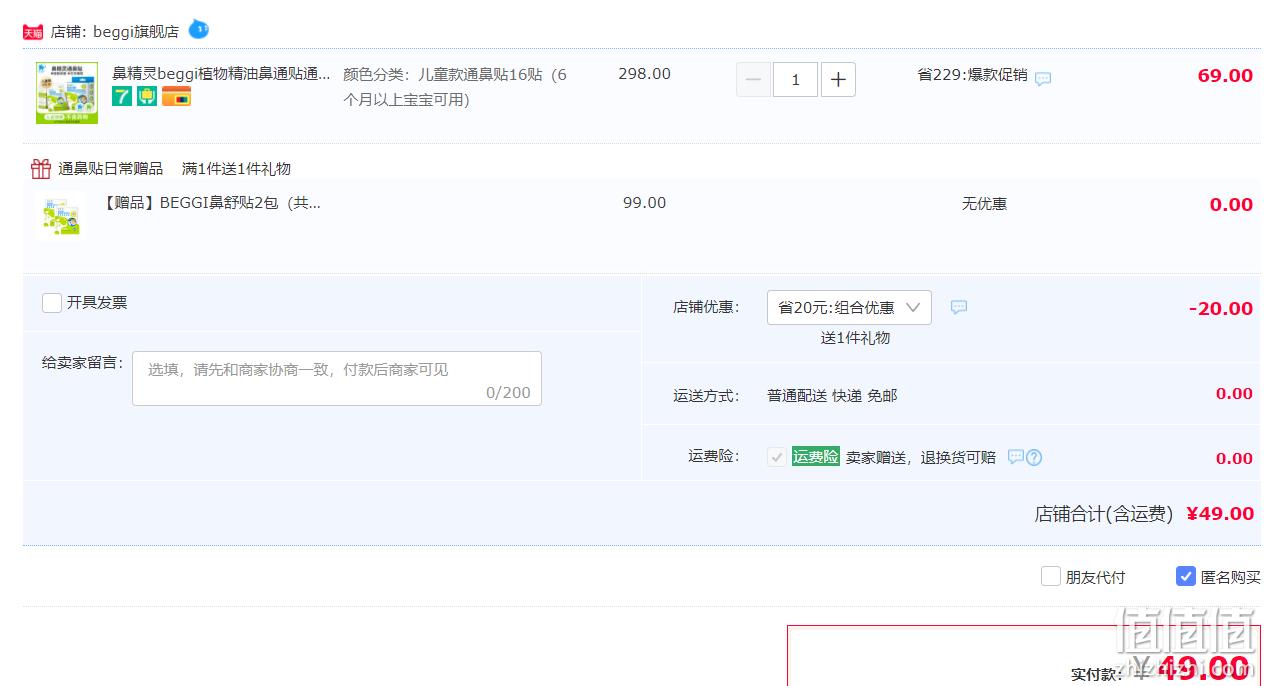Click the green 7-day return service icon
This screenshot has height=686, width=1264.
122,97
